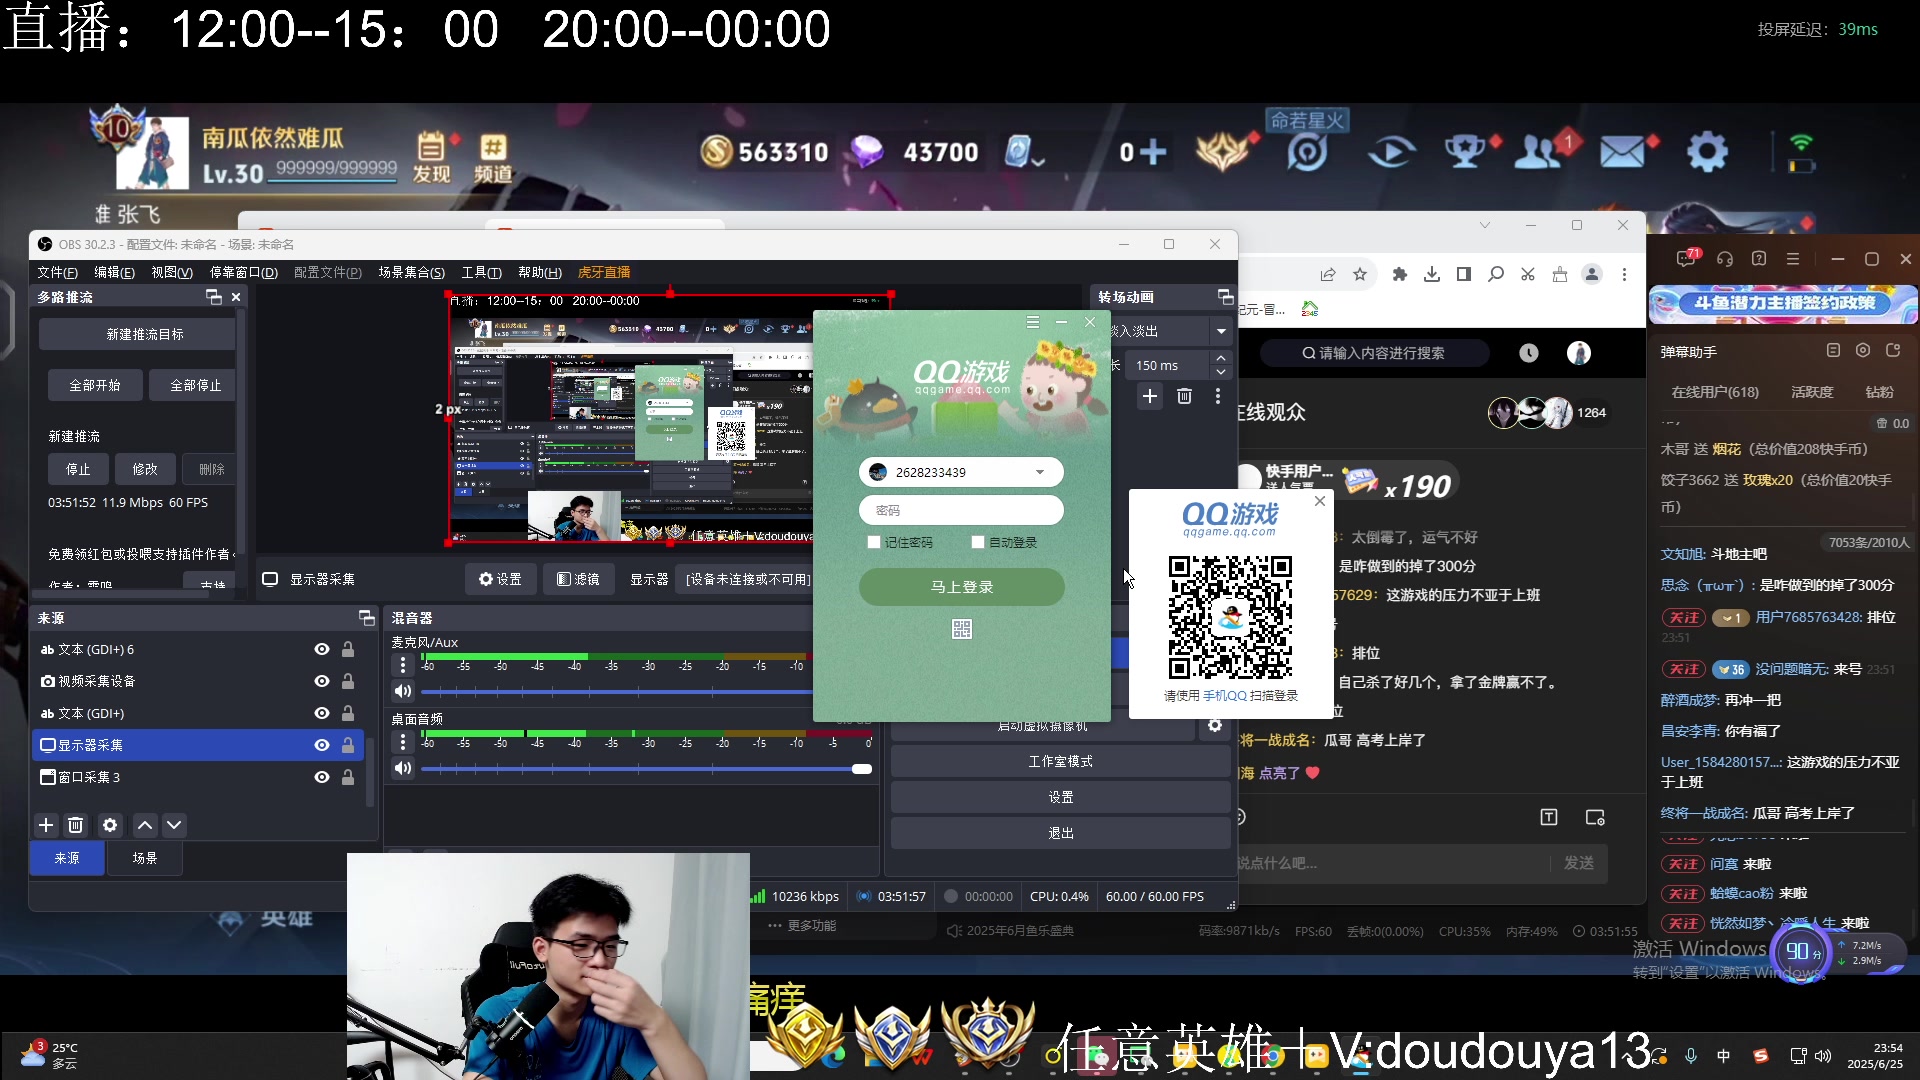This screenshot has height=1080, width=1920.
Task: Toggle visibility of 文本 (GDI+) 6 source
Action: [322, 649]
